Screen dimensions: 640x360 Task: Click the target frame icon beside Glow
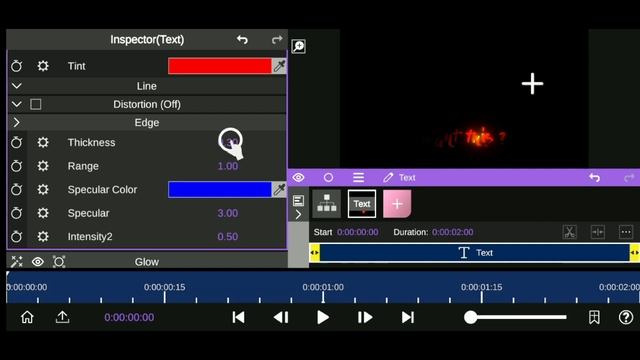(x=59, y=262)
